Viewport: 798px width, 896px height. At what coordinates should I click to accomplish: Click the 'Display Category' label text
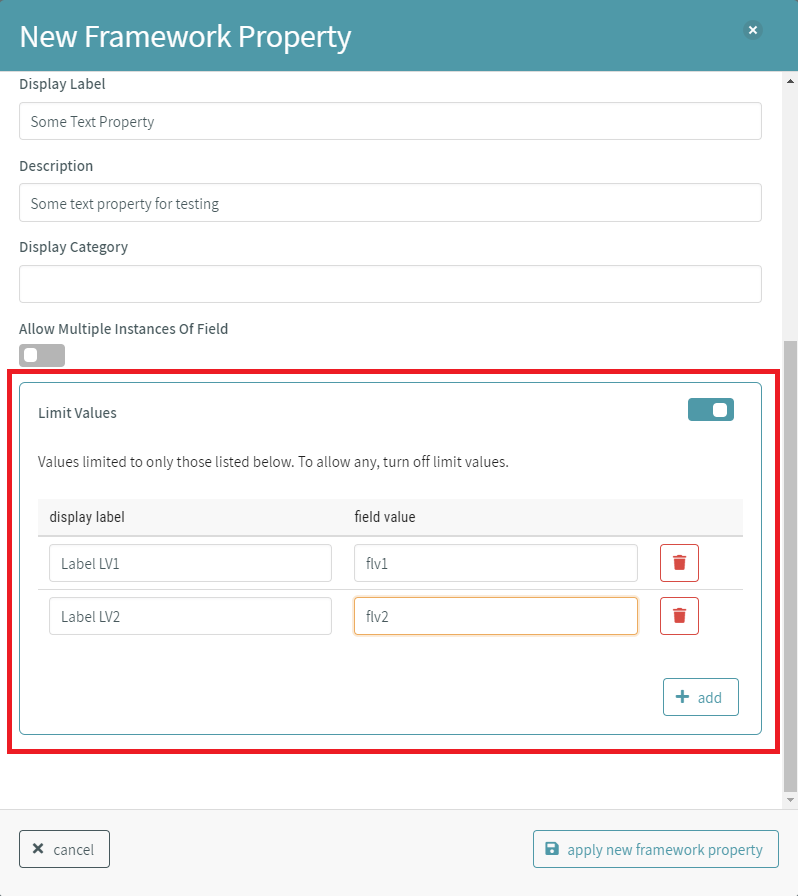pos(73,247)
